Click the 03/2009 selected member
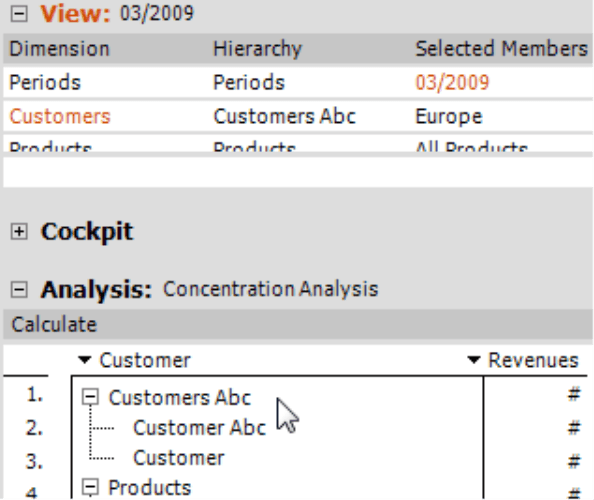 pyautogui.click(x=452, y=83)
